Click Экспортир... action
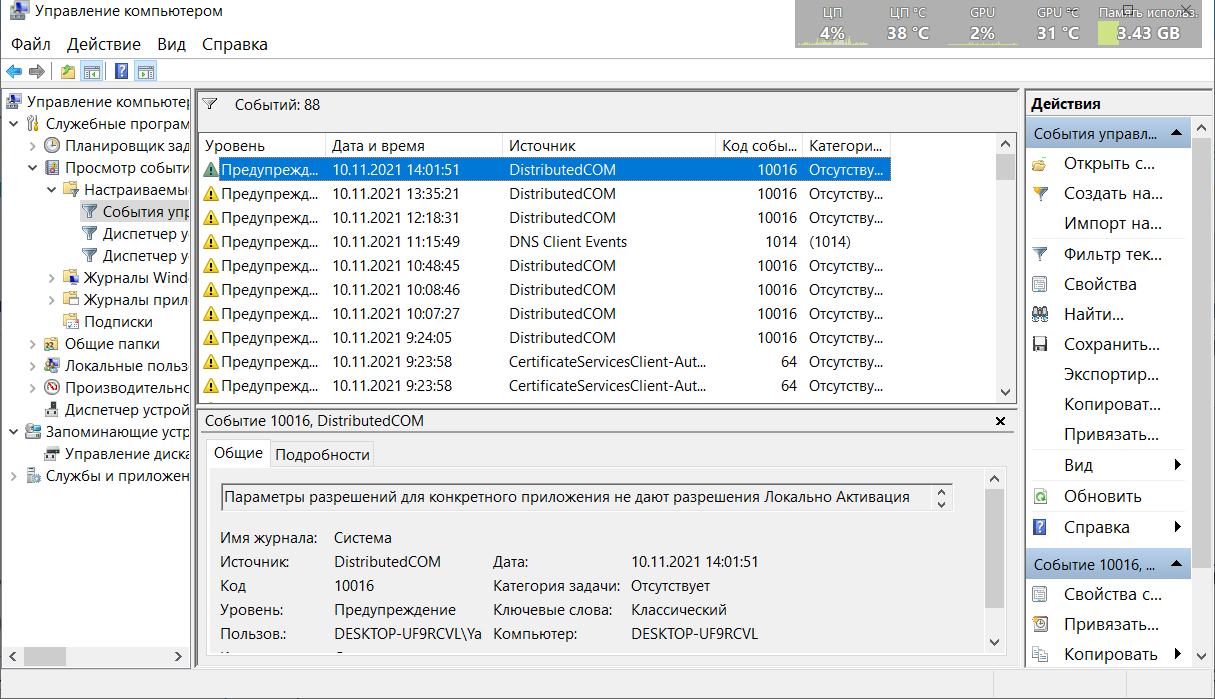 (1113, 375)
